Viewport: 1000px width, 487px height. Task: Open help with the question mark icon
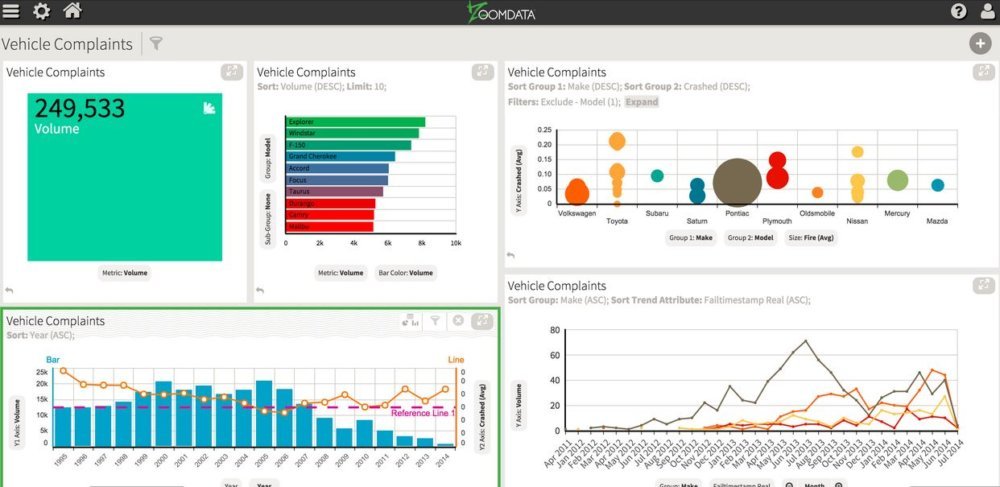tap(958, 11)
